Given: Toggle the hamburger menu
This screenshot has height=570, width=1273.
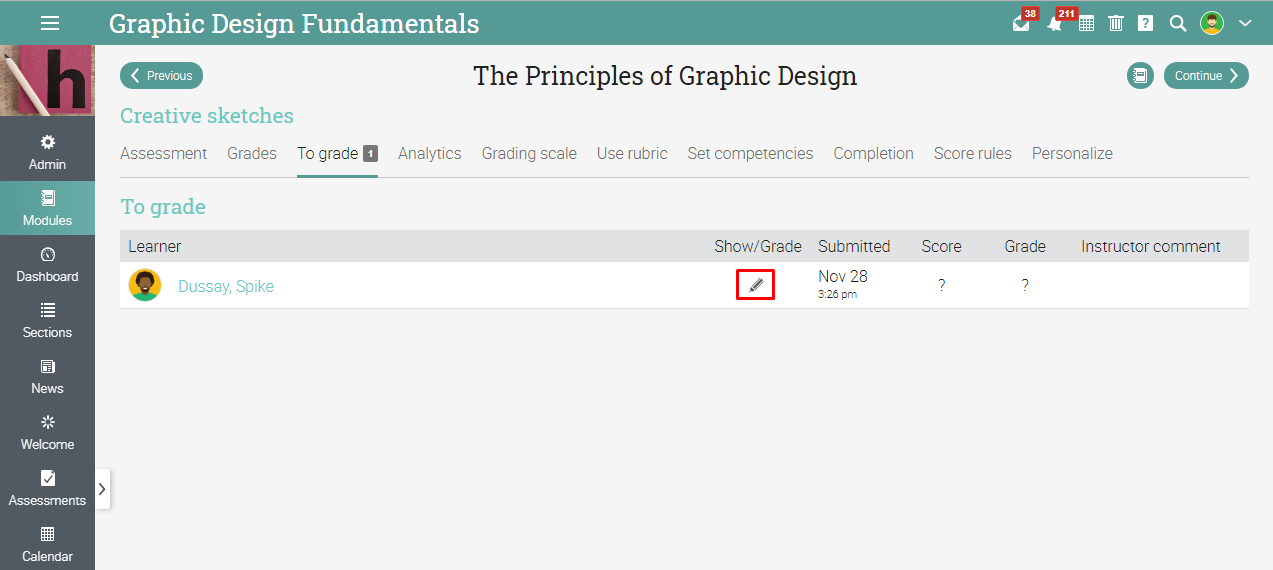Looking at the screenshot, I should (x=50, y=23).
